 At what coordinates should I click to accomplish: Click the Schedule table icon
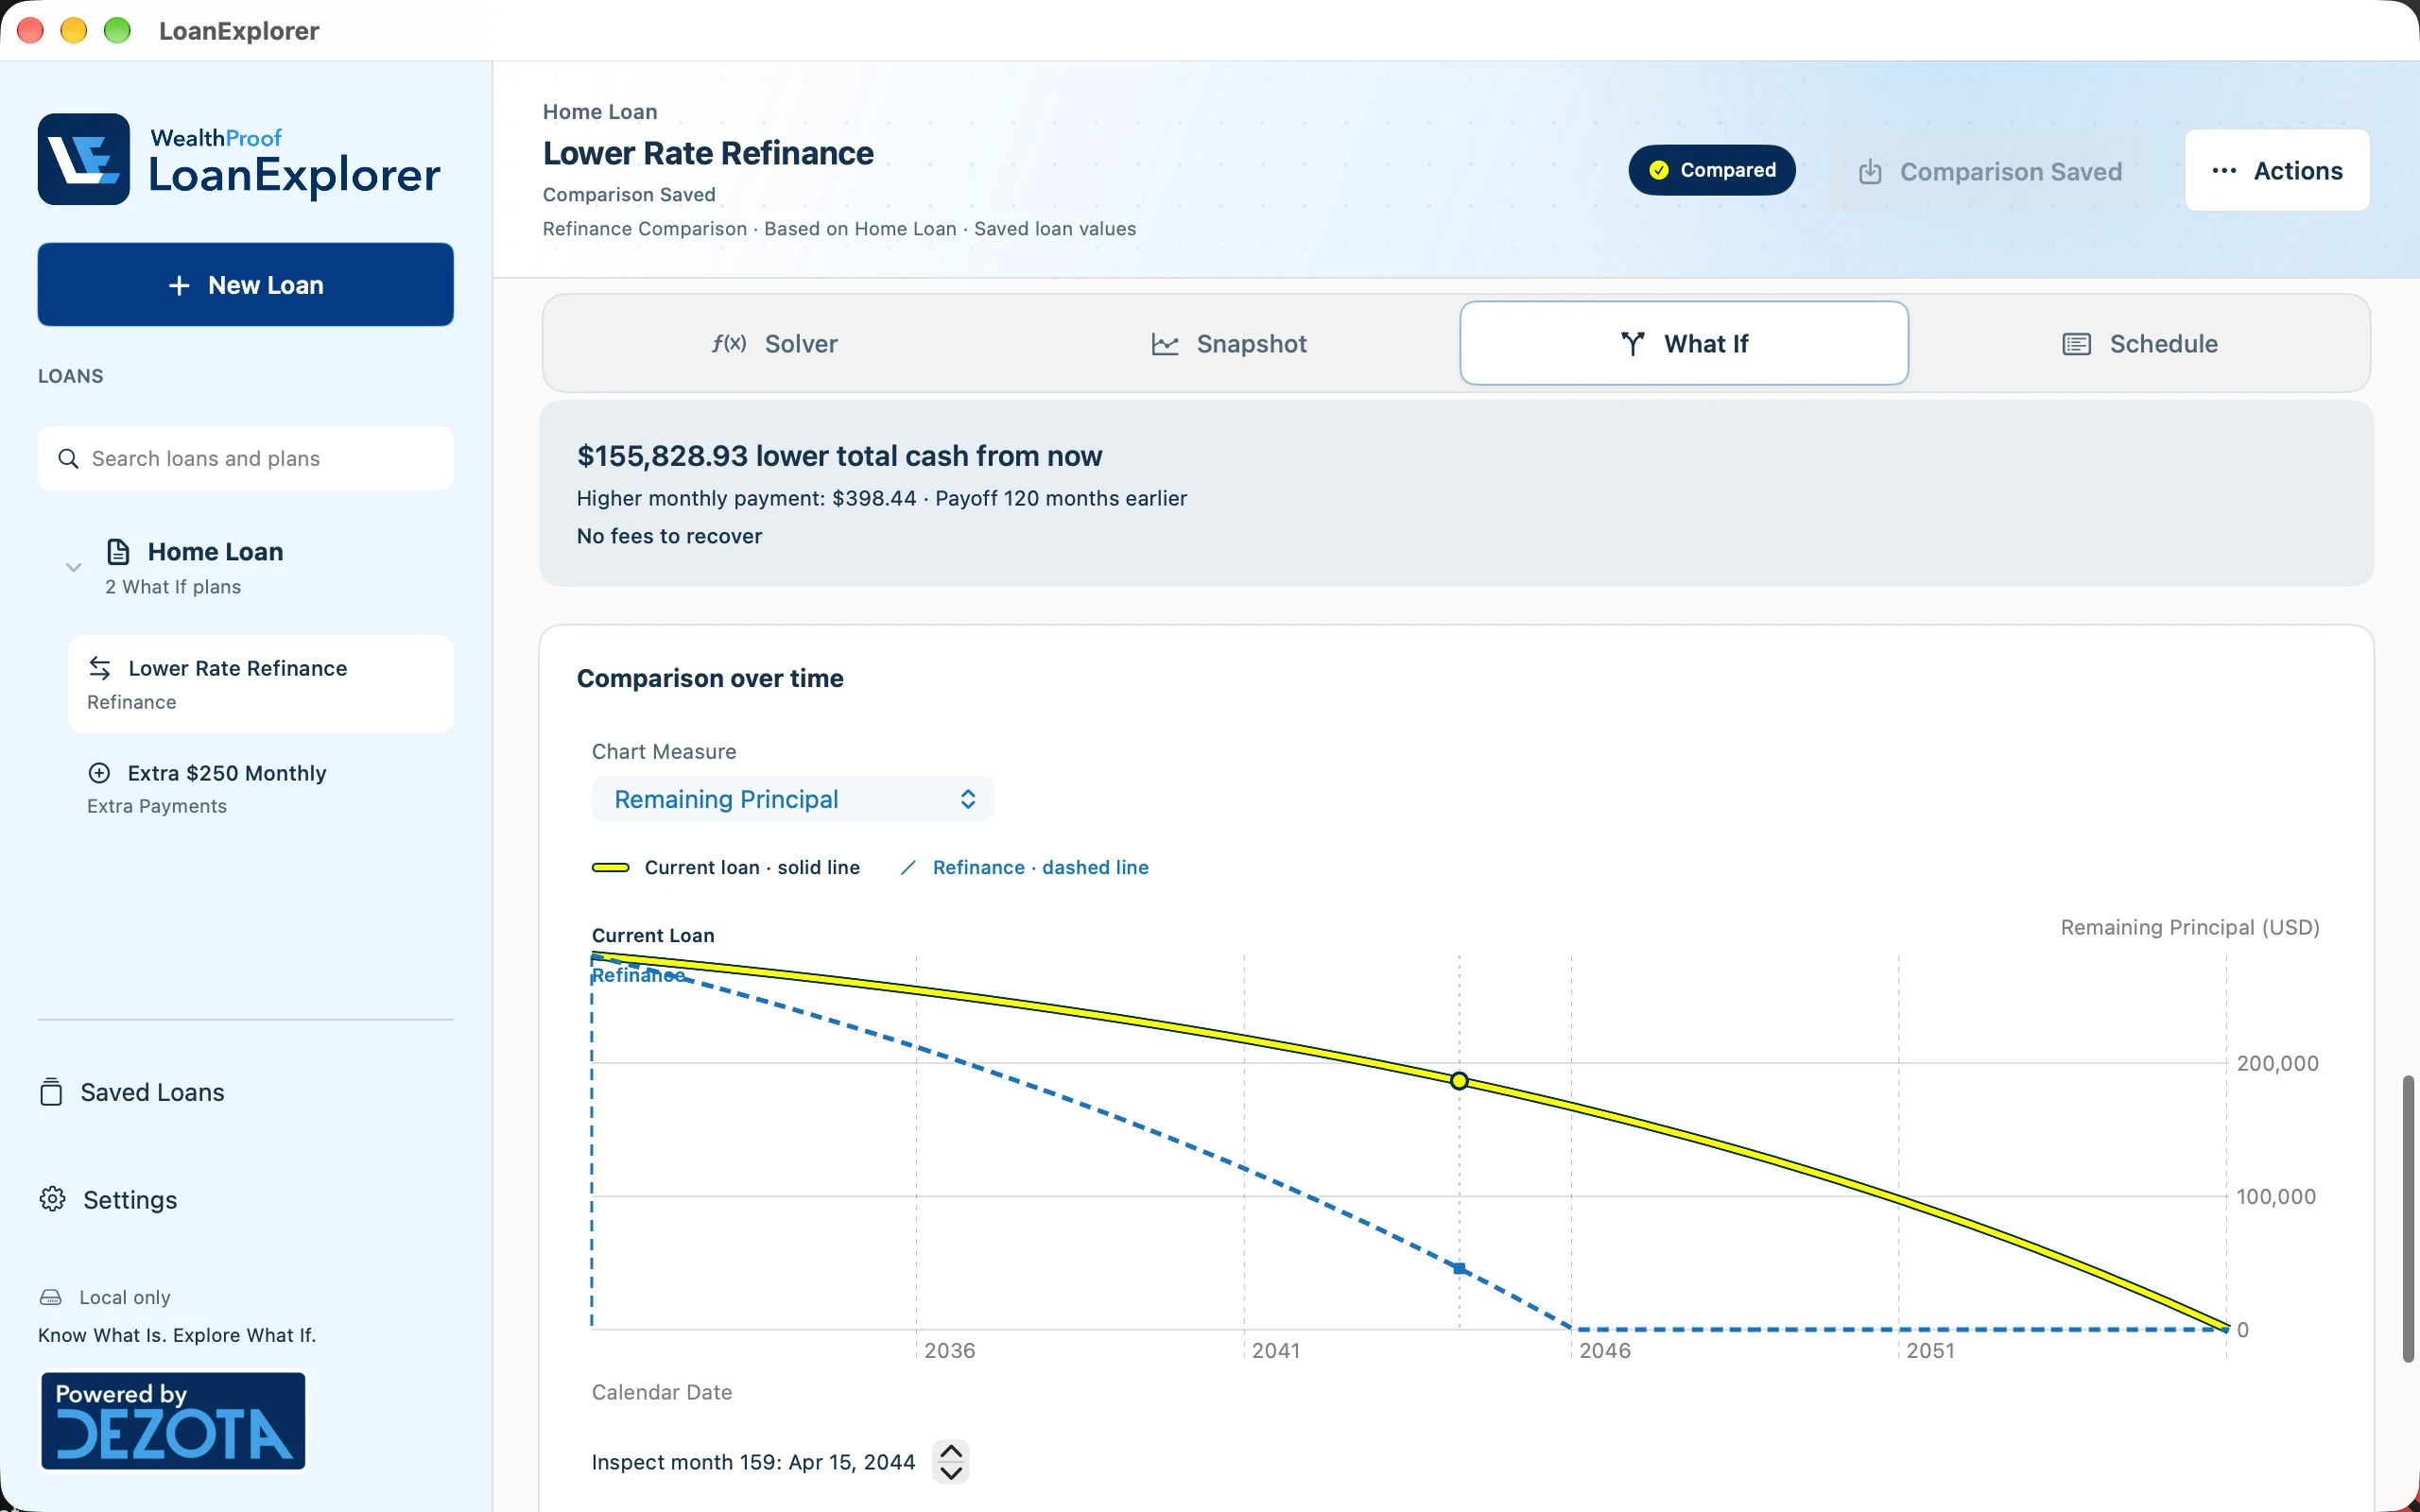click(x=2077, y=344)
